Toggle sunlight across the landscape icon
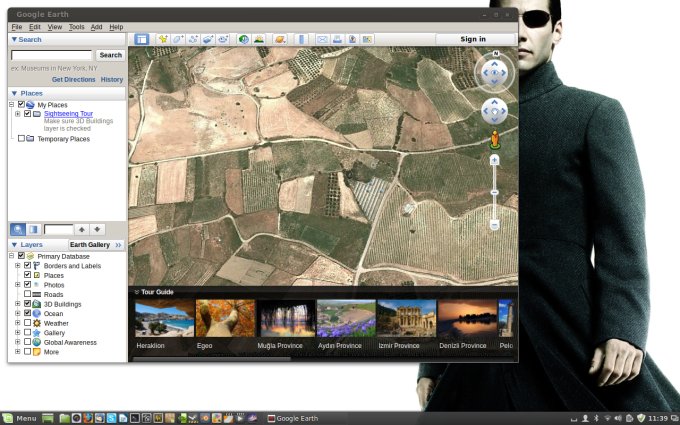680x425 pixels. coord(259,39)
